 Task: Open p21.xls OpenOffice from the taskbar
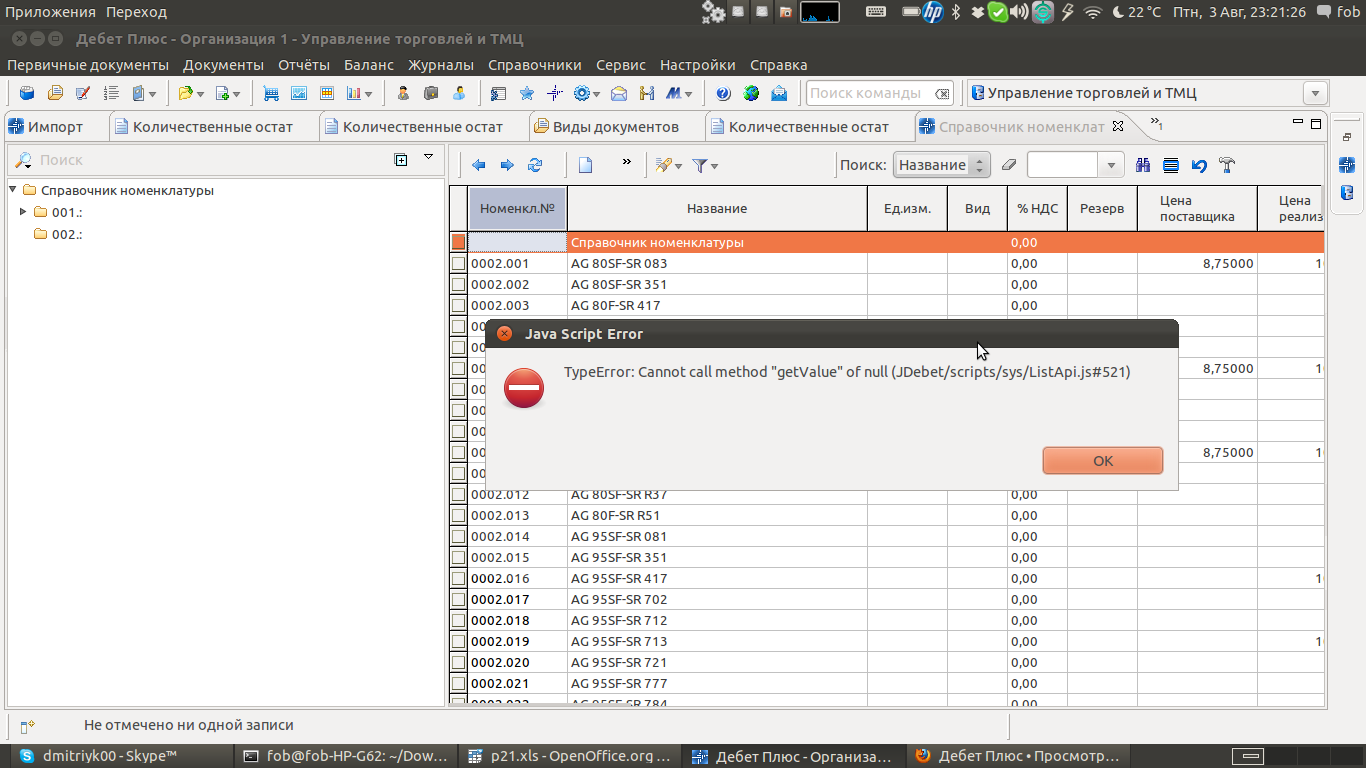coord(570,756)
